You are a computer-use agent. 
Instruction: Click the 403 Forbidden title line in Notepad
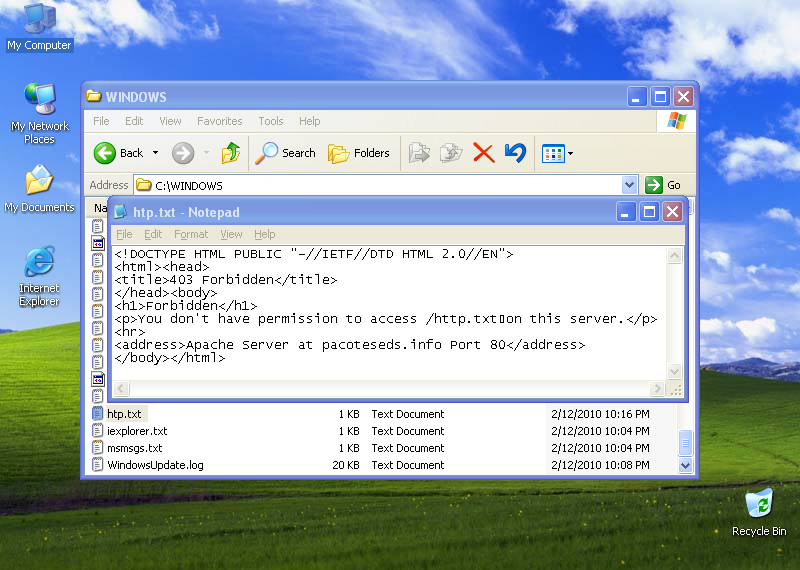[226, 280]
